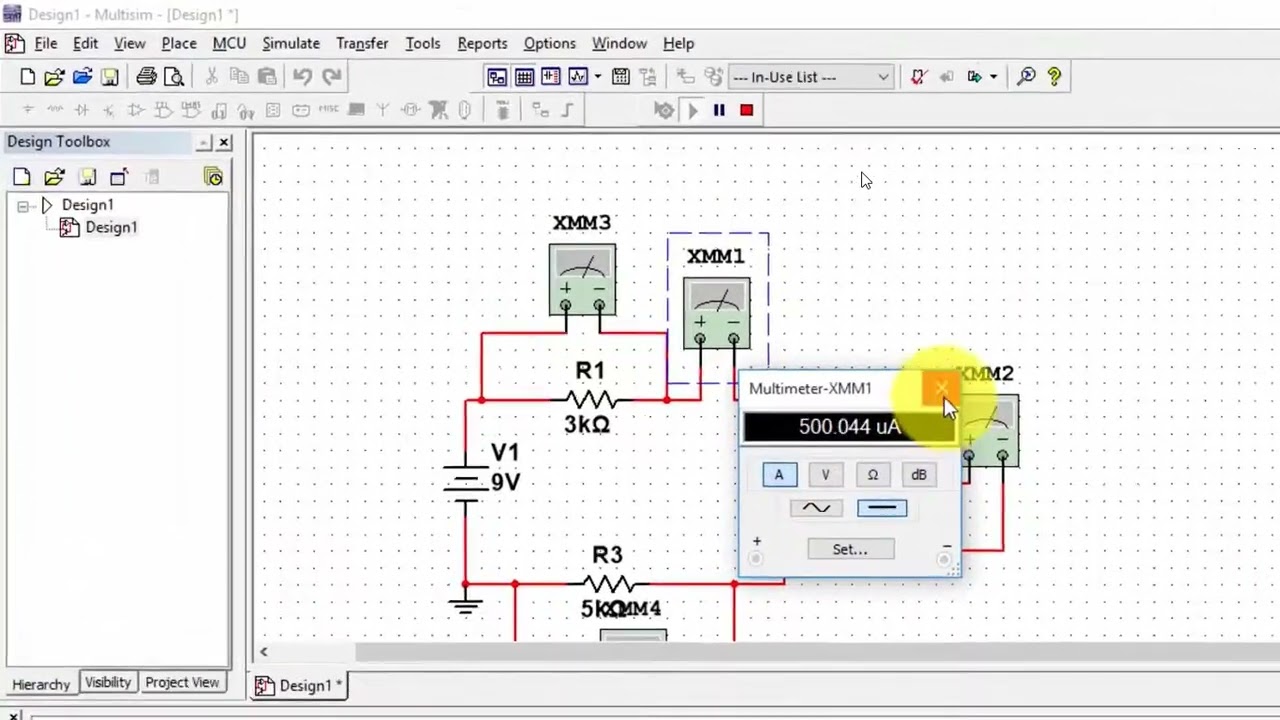The height and width of the screenshot is (720, 1280).
Task: Close the Design Toolbox panel
Action: (x=225, y=143)
